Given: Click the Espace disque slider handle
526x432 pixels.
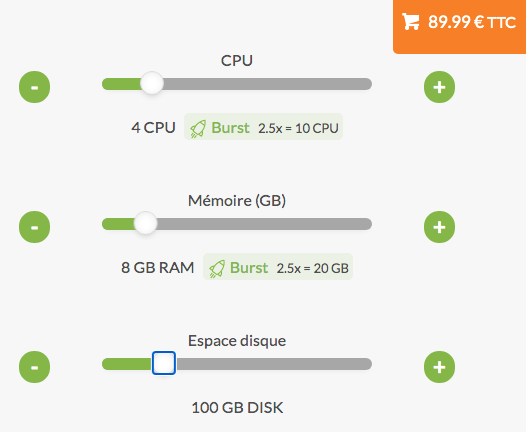Looking at the screenshot, I should pyautogui.click(x=164, y=363).
